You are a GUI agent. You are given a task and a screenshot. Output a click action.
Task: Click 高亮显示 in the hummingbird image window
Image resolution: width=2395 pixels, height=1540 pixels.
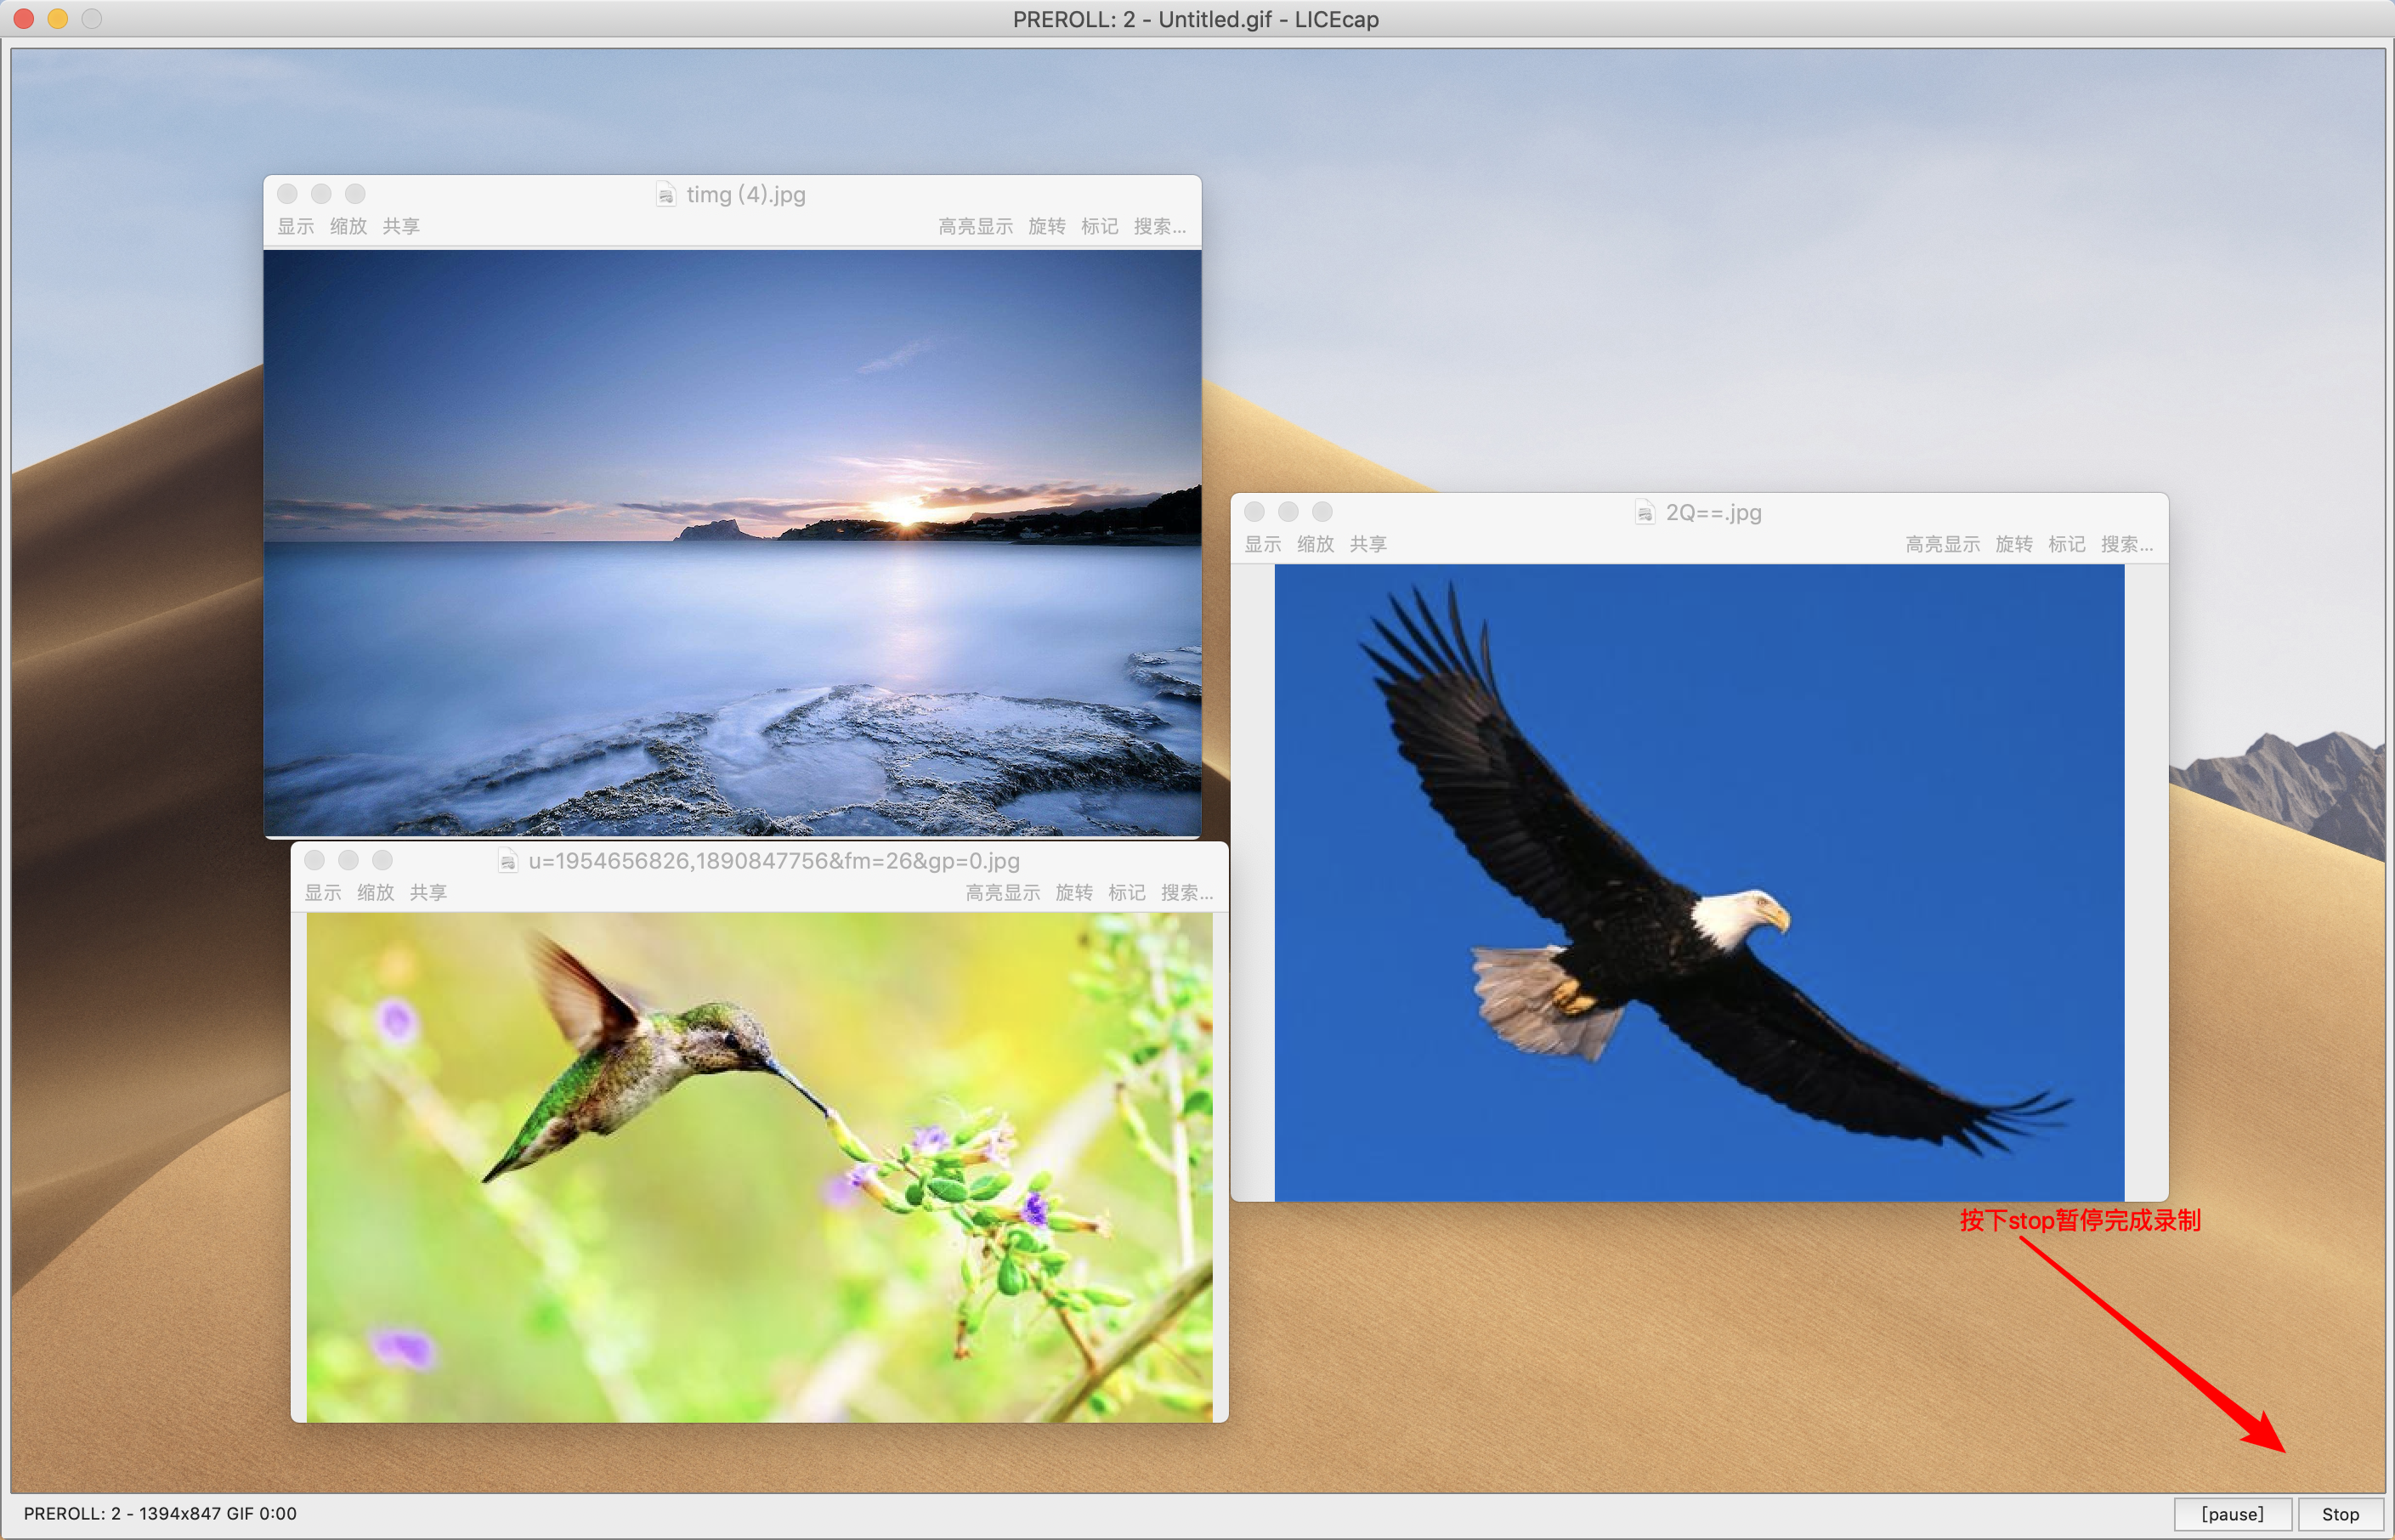tap(1002, 892)
